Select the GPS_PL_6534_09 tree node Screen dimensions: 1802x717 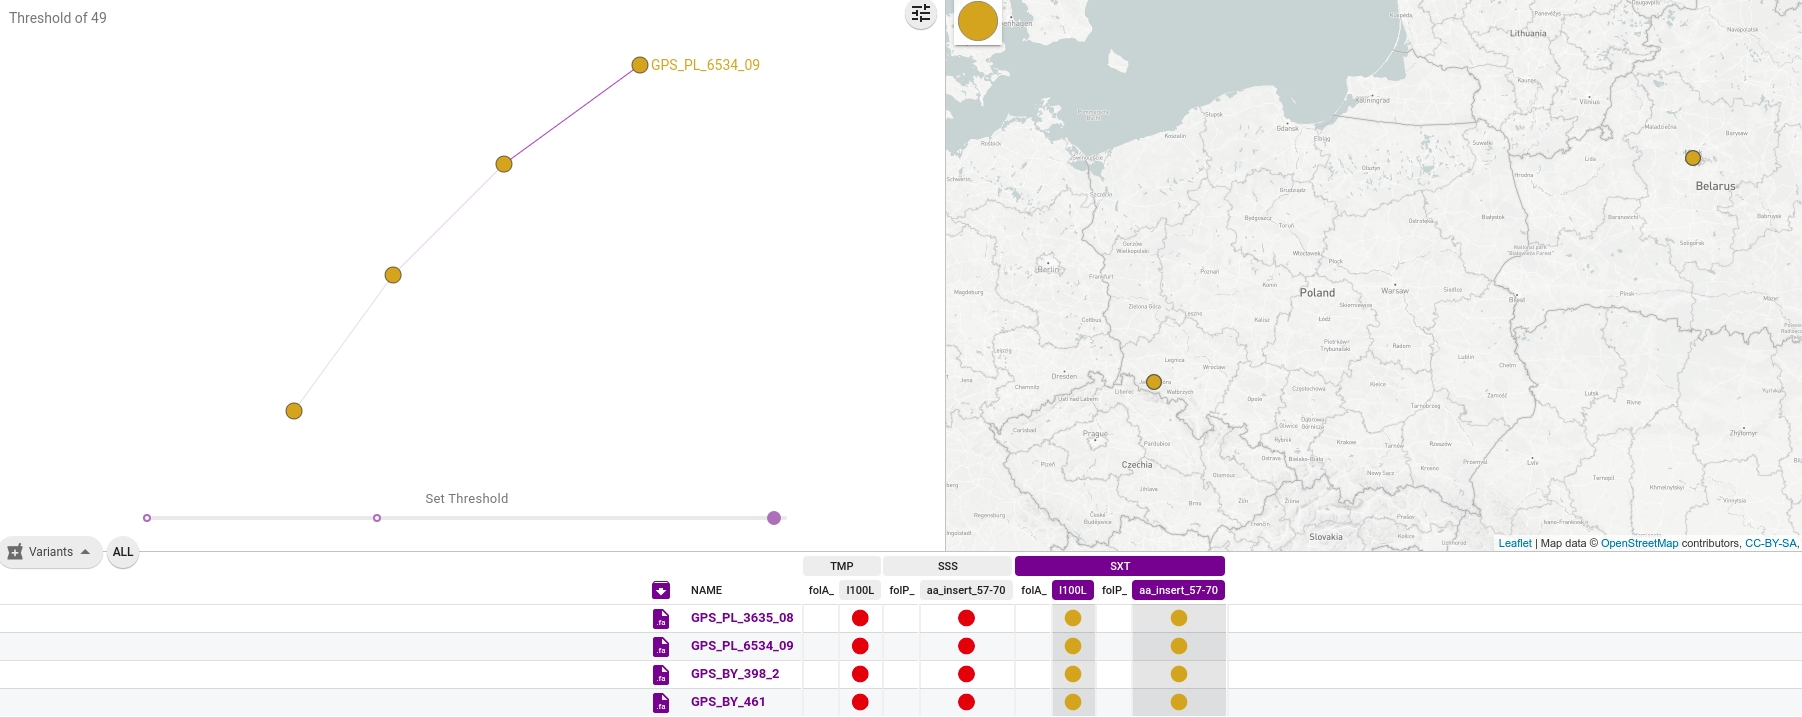pos(640,65)
